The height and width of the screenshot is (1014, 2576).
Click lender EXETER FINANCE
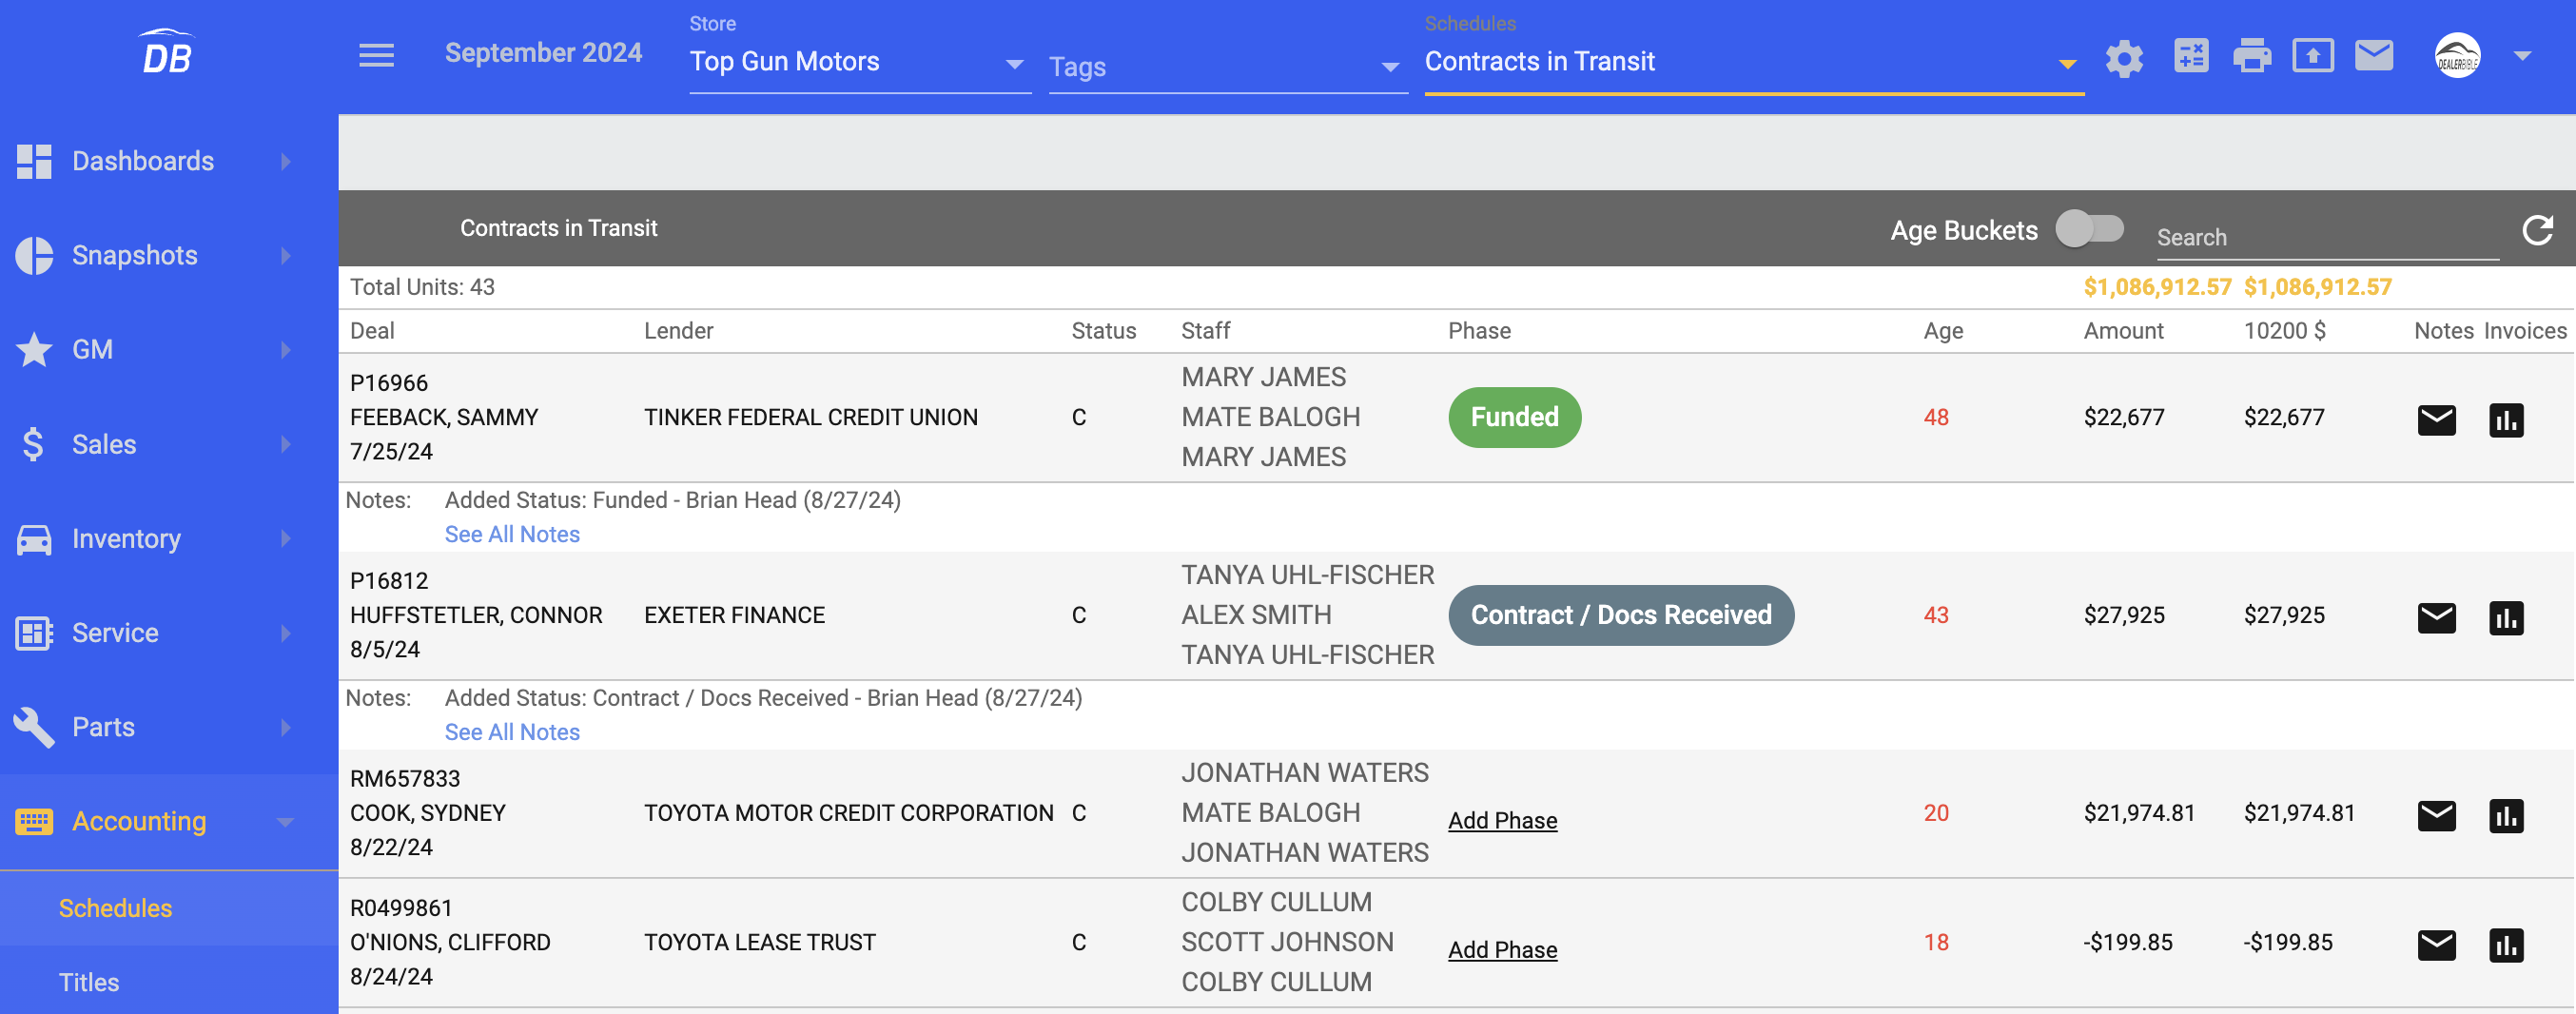pyautogui.click(x=734, y=615)
